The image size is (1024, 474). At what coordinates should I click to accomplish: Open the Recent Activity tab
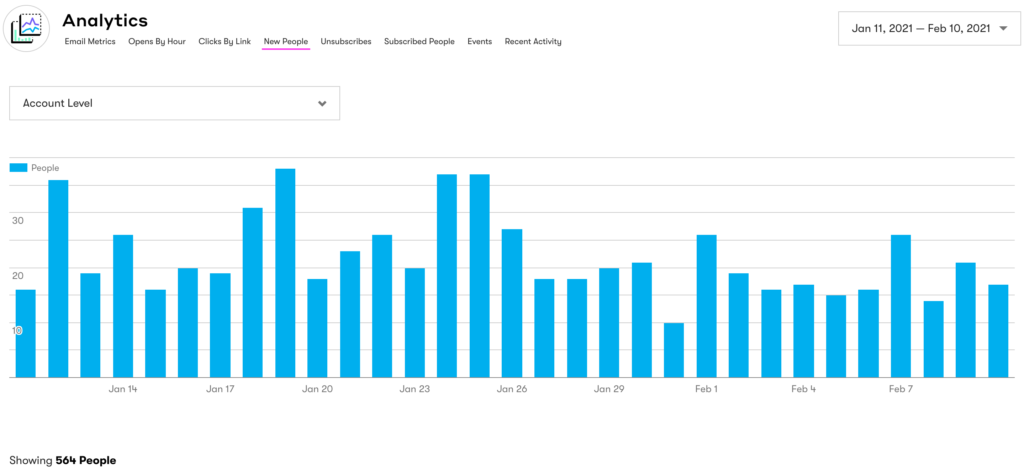533,42
